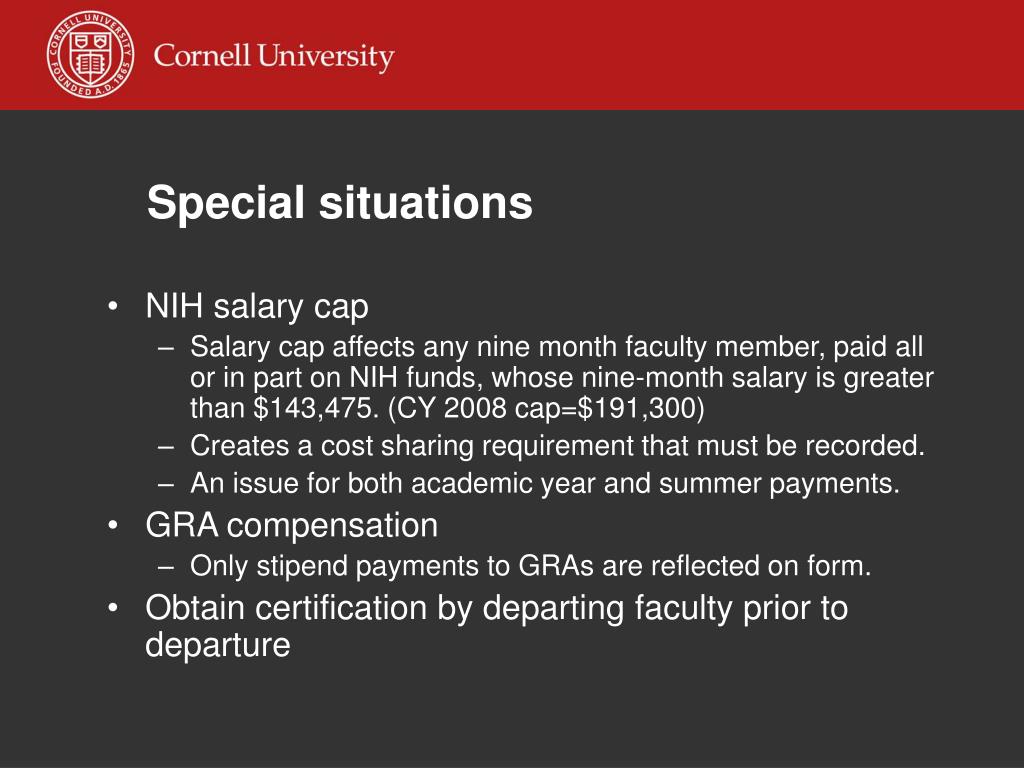Click the academic year and summer payments line

tap(545, 484)
